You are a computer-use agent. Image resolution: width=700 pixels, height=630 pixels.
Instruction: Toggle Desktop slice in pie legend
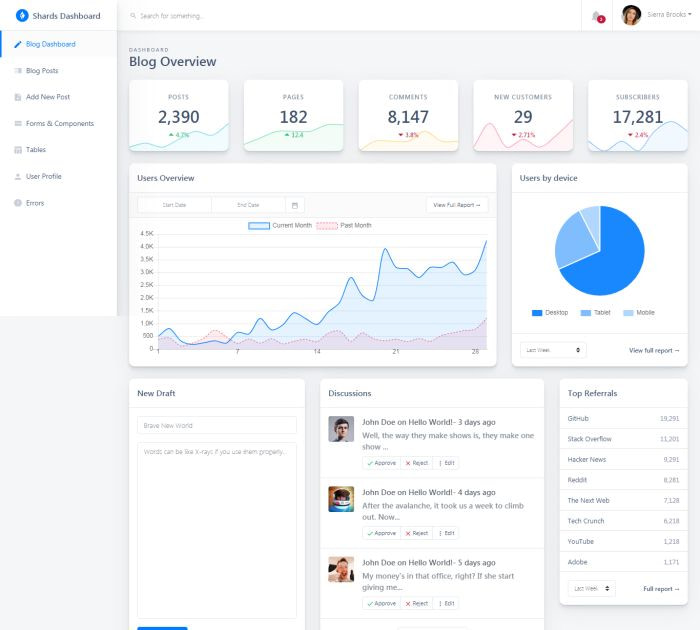tap(550, 313)
